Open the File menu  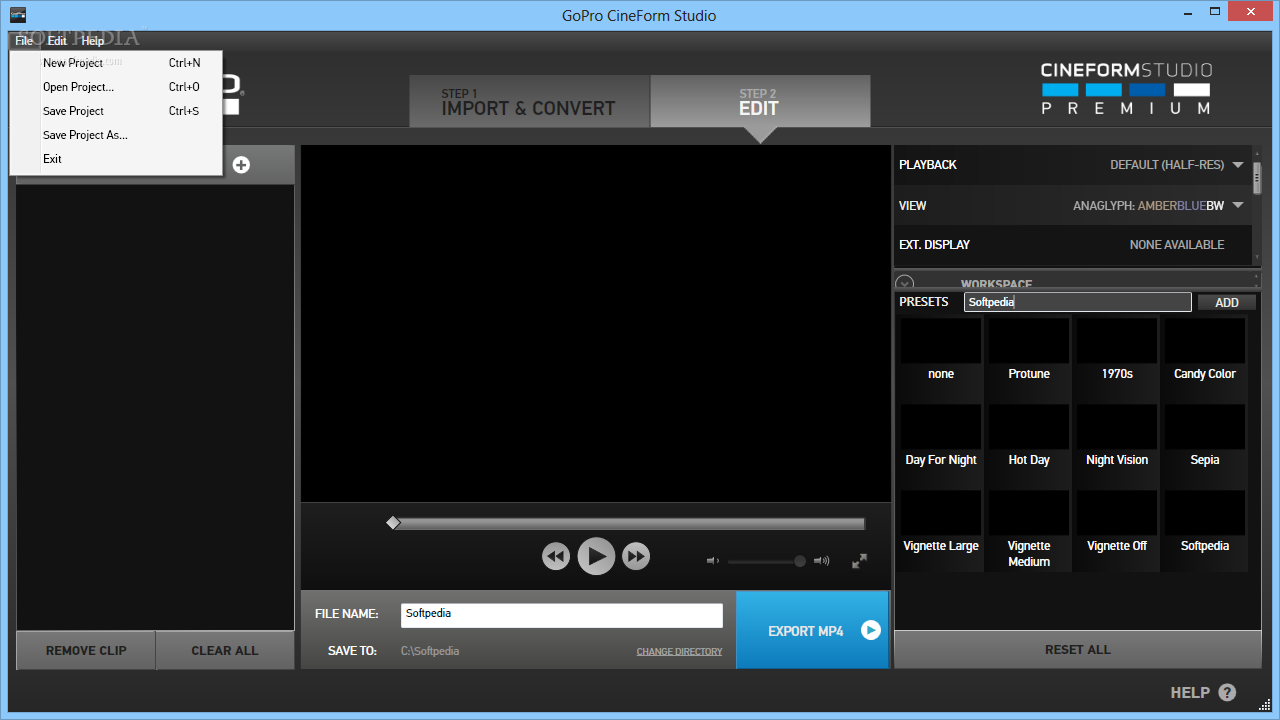pyautogui.click(x=24, y=41)
